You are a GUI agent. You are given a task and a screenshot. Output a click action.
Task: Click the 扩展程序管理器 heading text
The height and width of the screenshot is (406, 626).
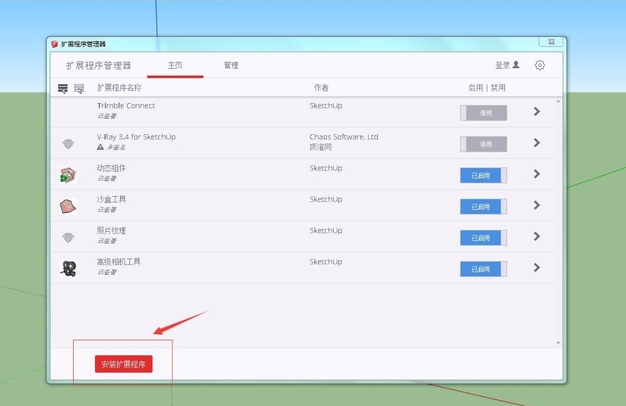point(98,65)
